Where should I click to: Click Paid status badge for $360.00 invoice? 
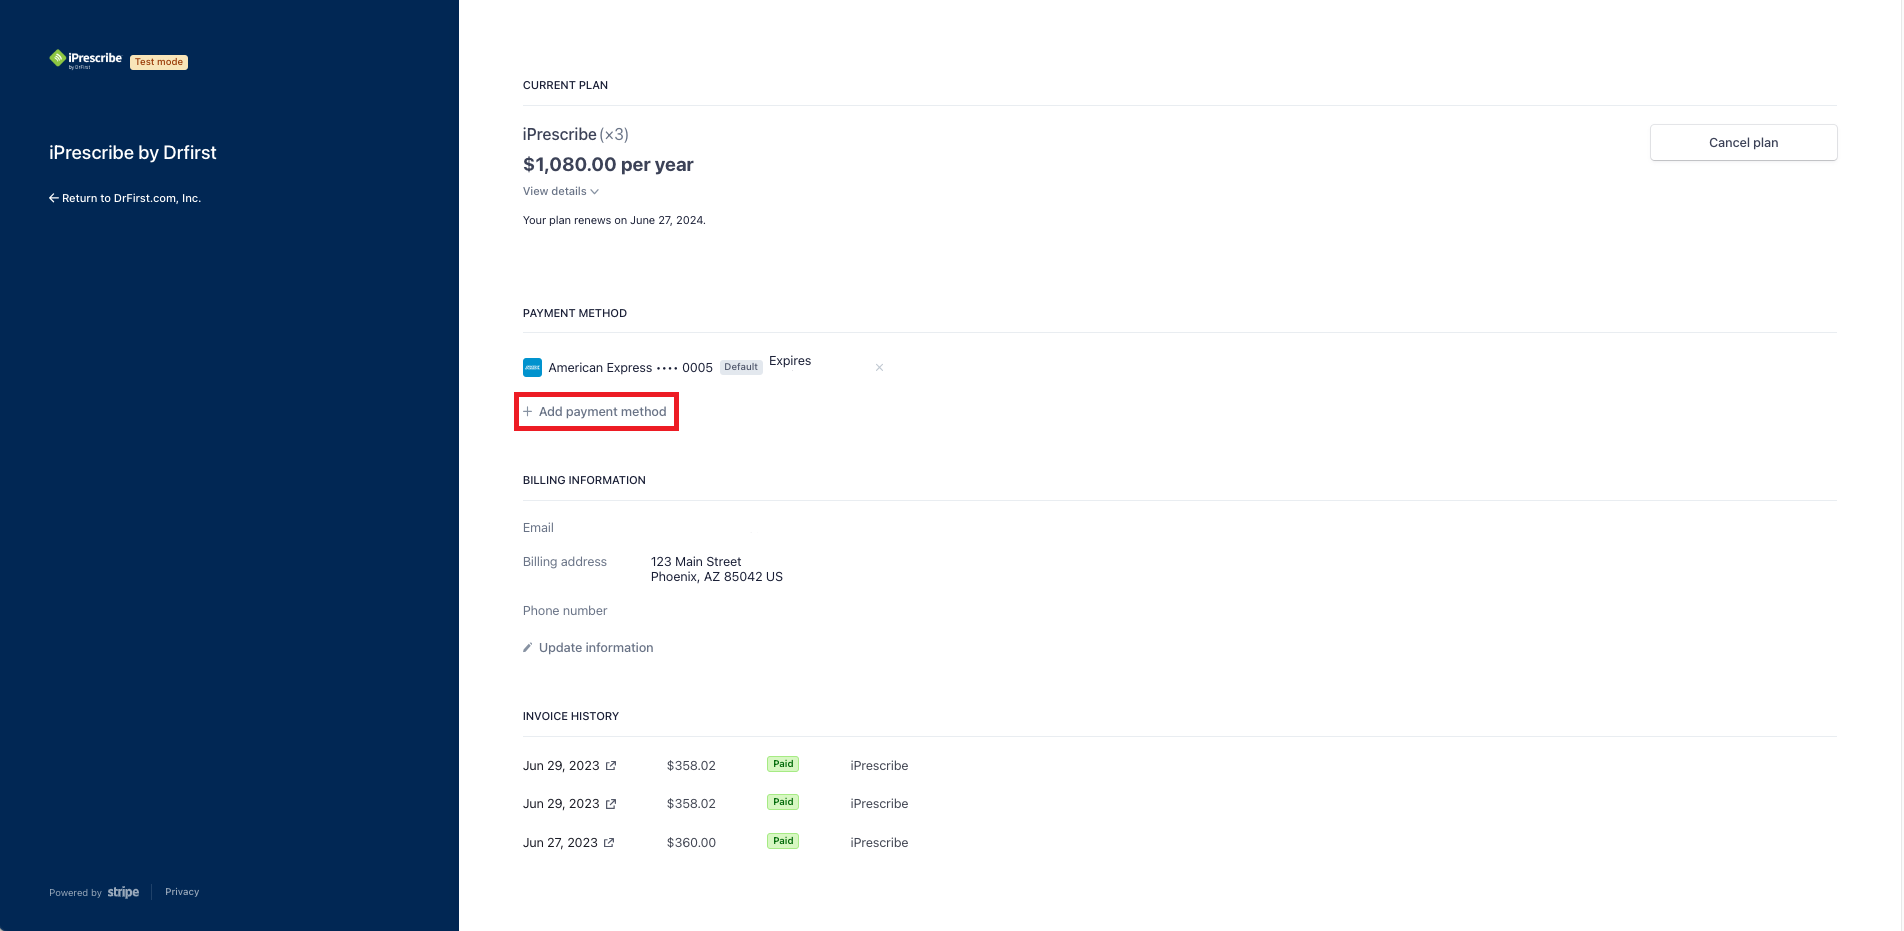pyautogui.click(x=783, y=841)
